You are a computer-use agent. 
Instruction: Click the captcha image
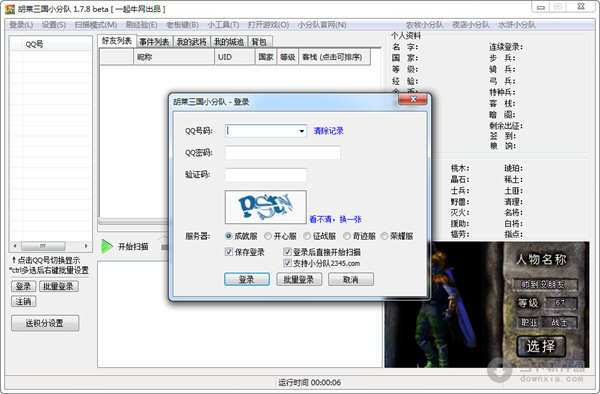tap(266, 207)
